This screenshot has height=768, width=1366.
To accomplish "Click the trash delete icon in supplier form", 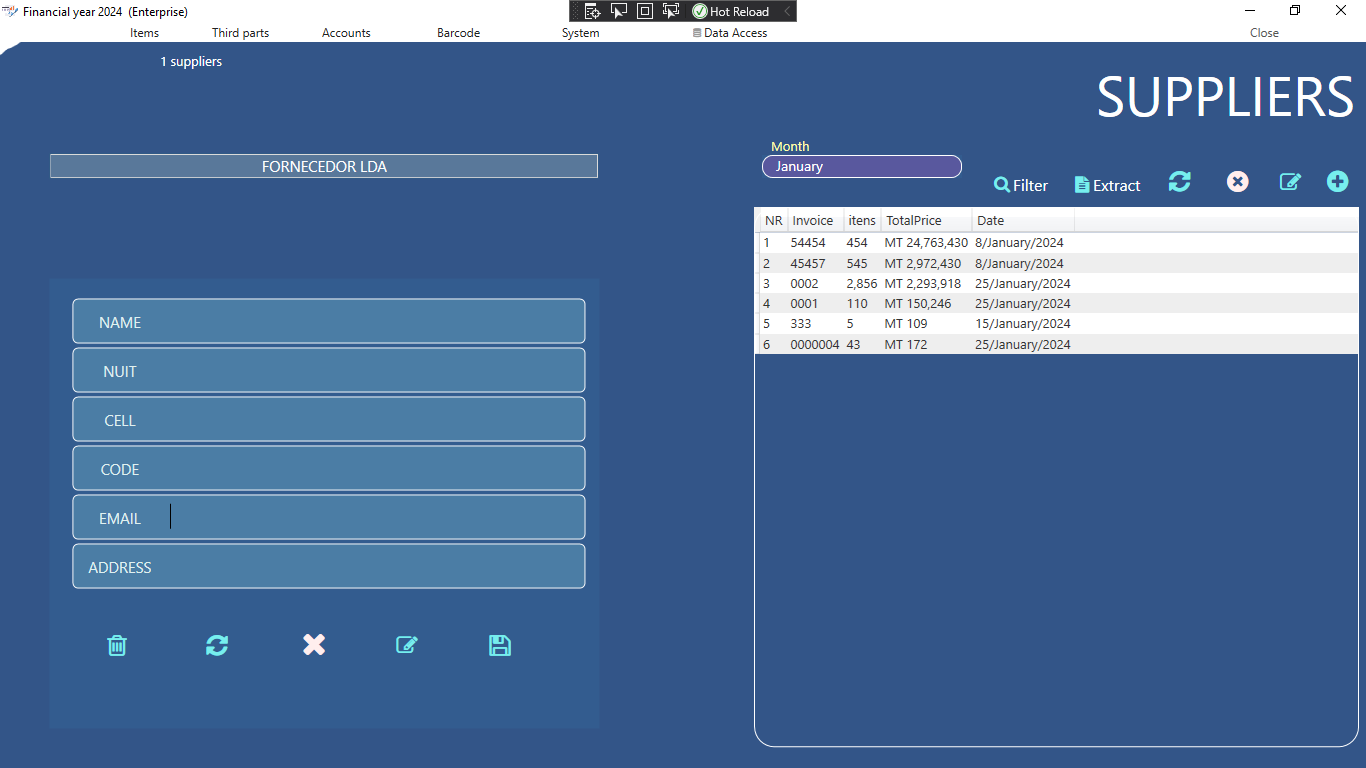I will [117, 645].
